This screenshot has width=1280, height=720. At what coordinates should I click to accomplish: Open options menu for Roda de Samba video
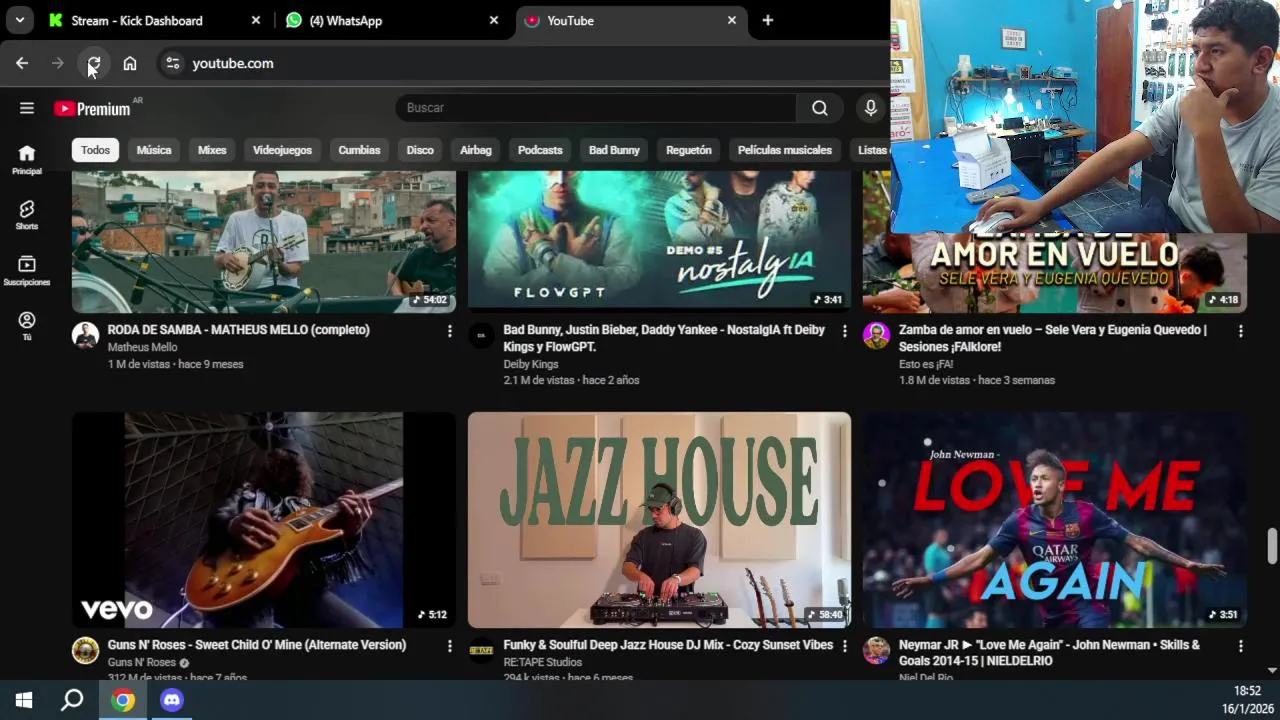click(x=449, y=331)
